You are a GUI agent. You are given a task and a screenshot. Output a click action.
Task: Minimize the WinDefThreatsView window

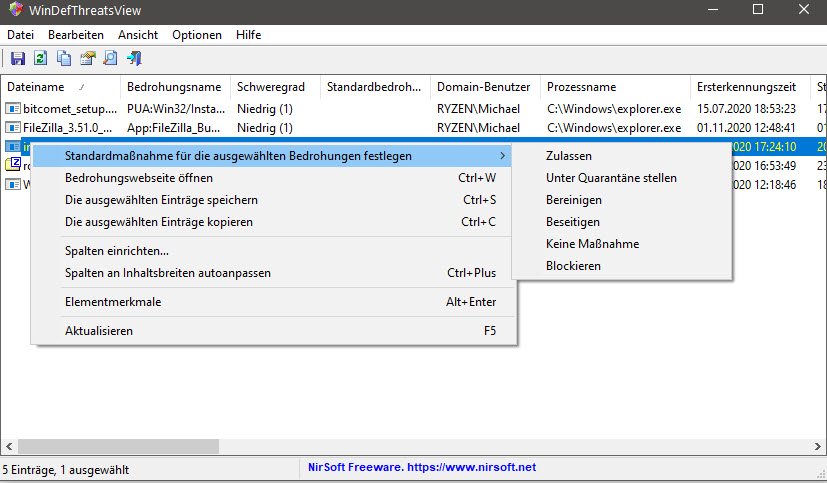(713, 9)
